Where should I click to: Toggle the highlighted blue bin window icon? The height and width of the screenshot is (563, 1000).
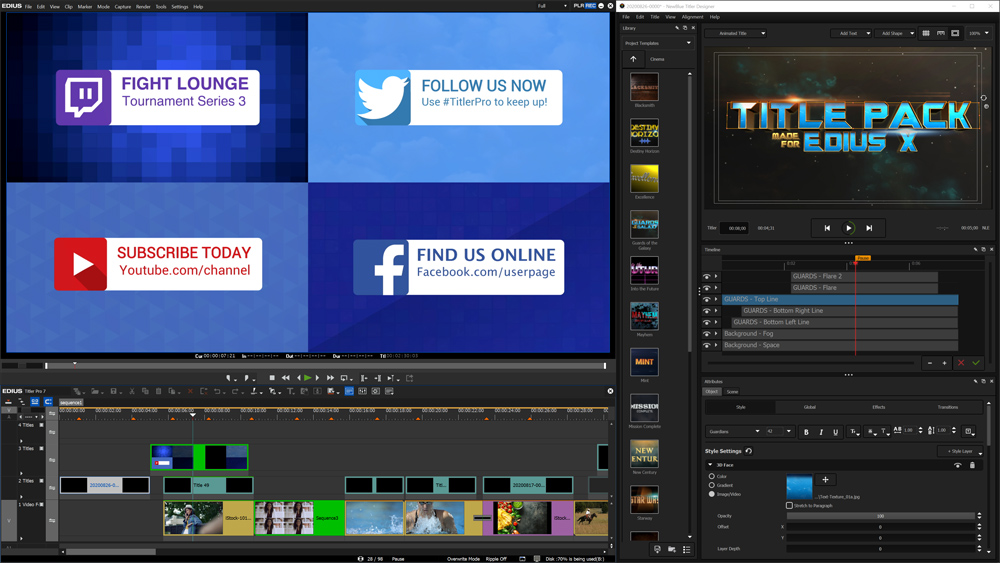tap(349, 391)
